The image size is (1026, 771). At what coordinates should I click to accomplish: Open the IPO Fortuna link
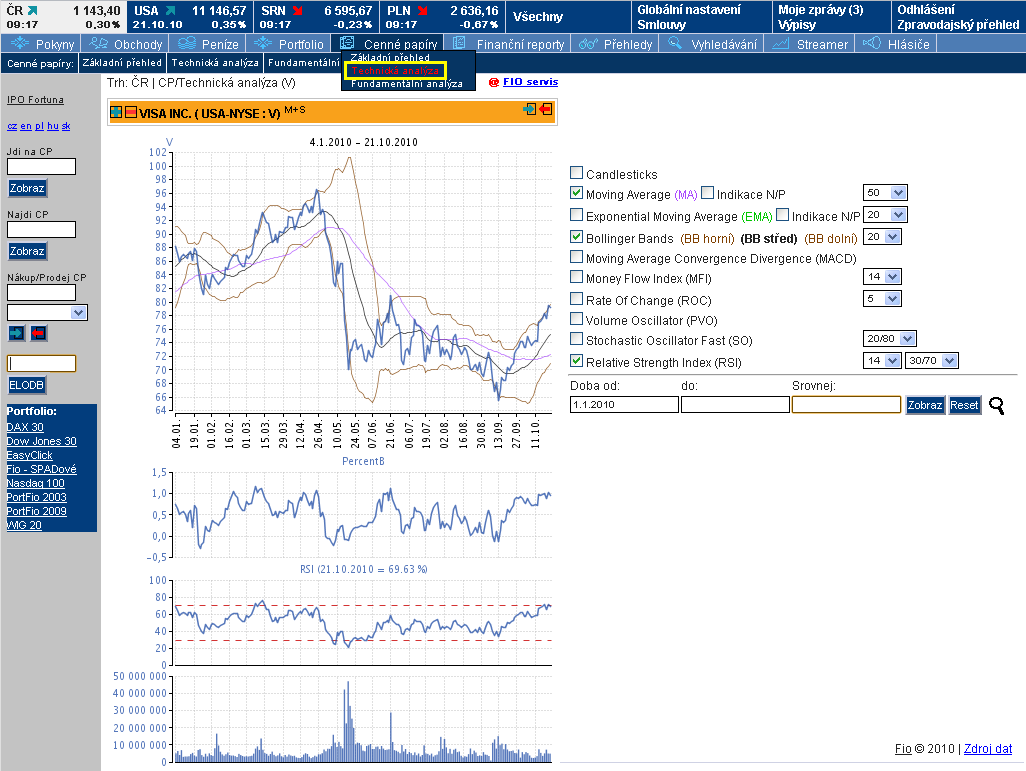35,100
